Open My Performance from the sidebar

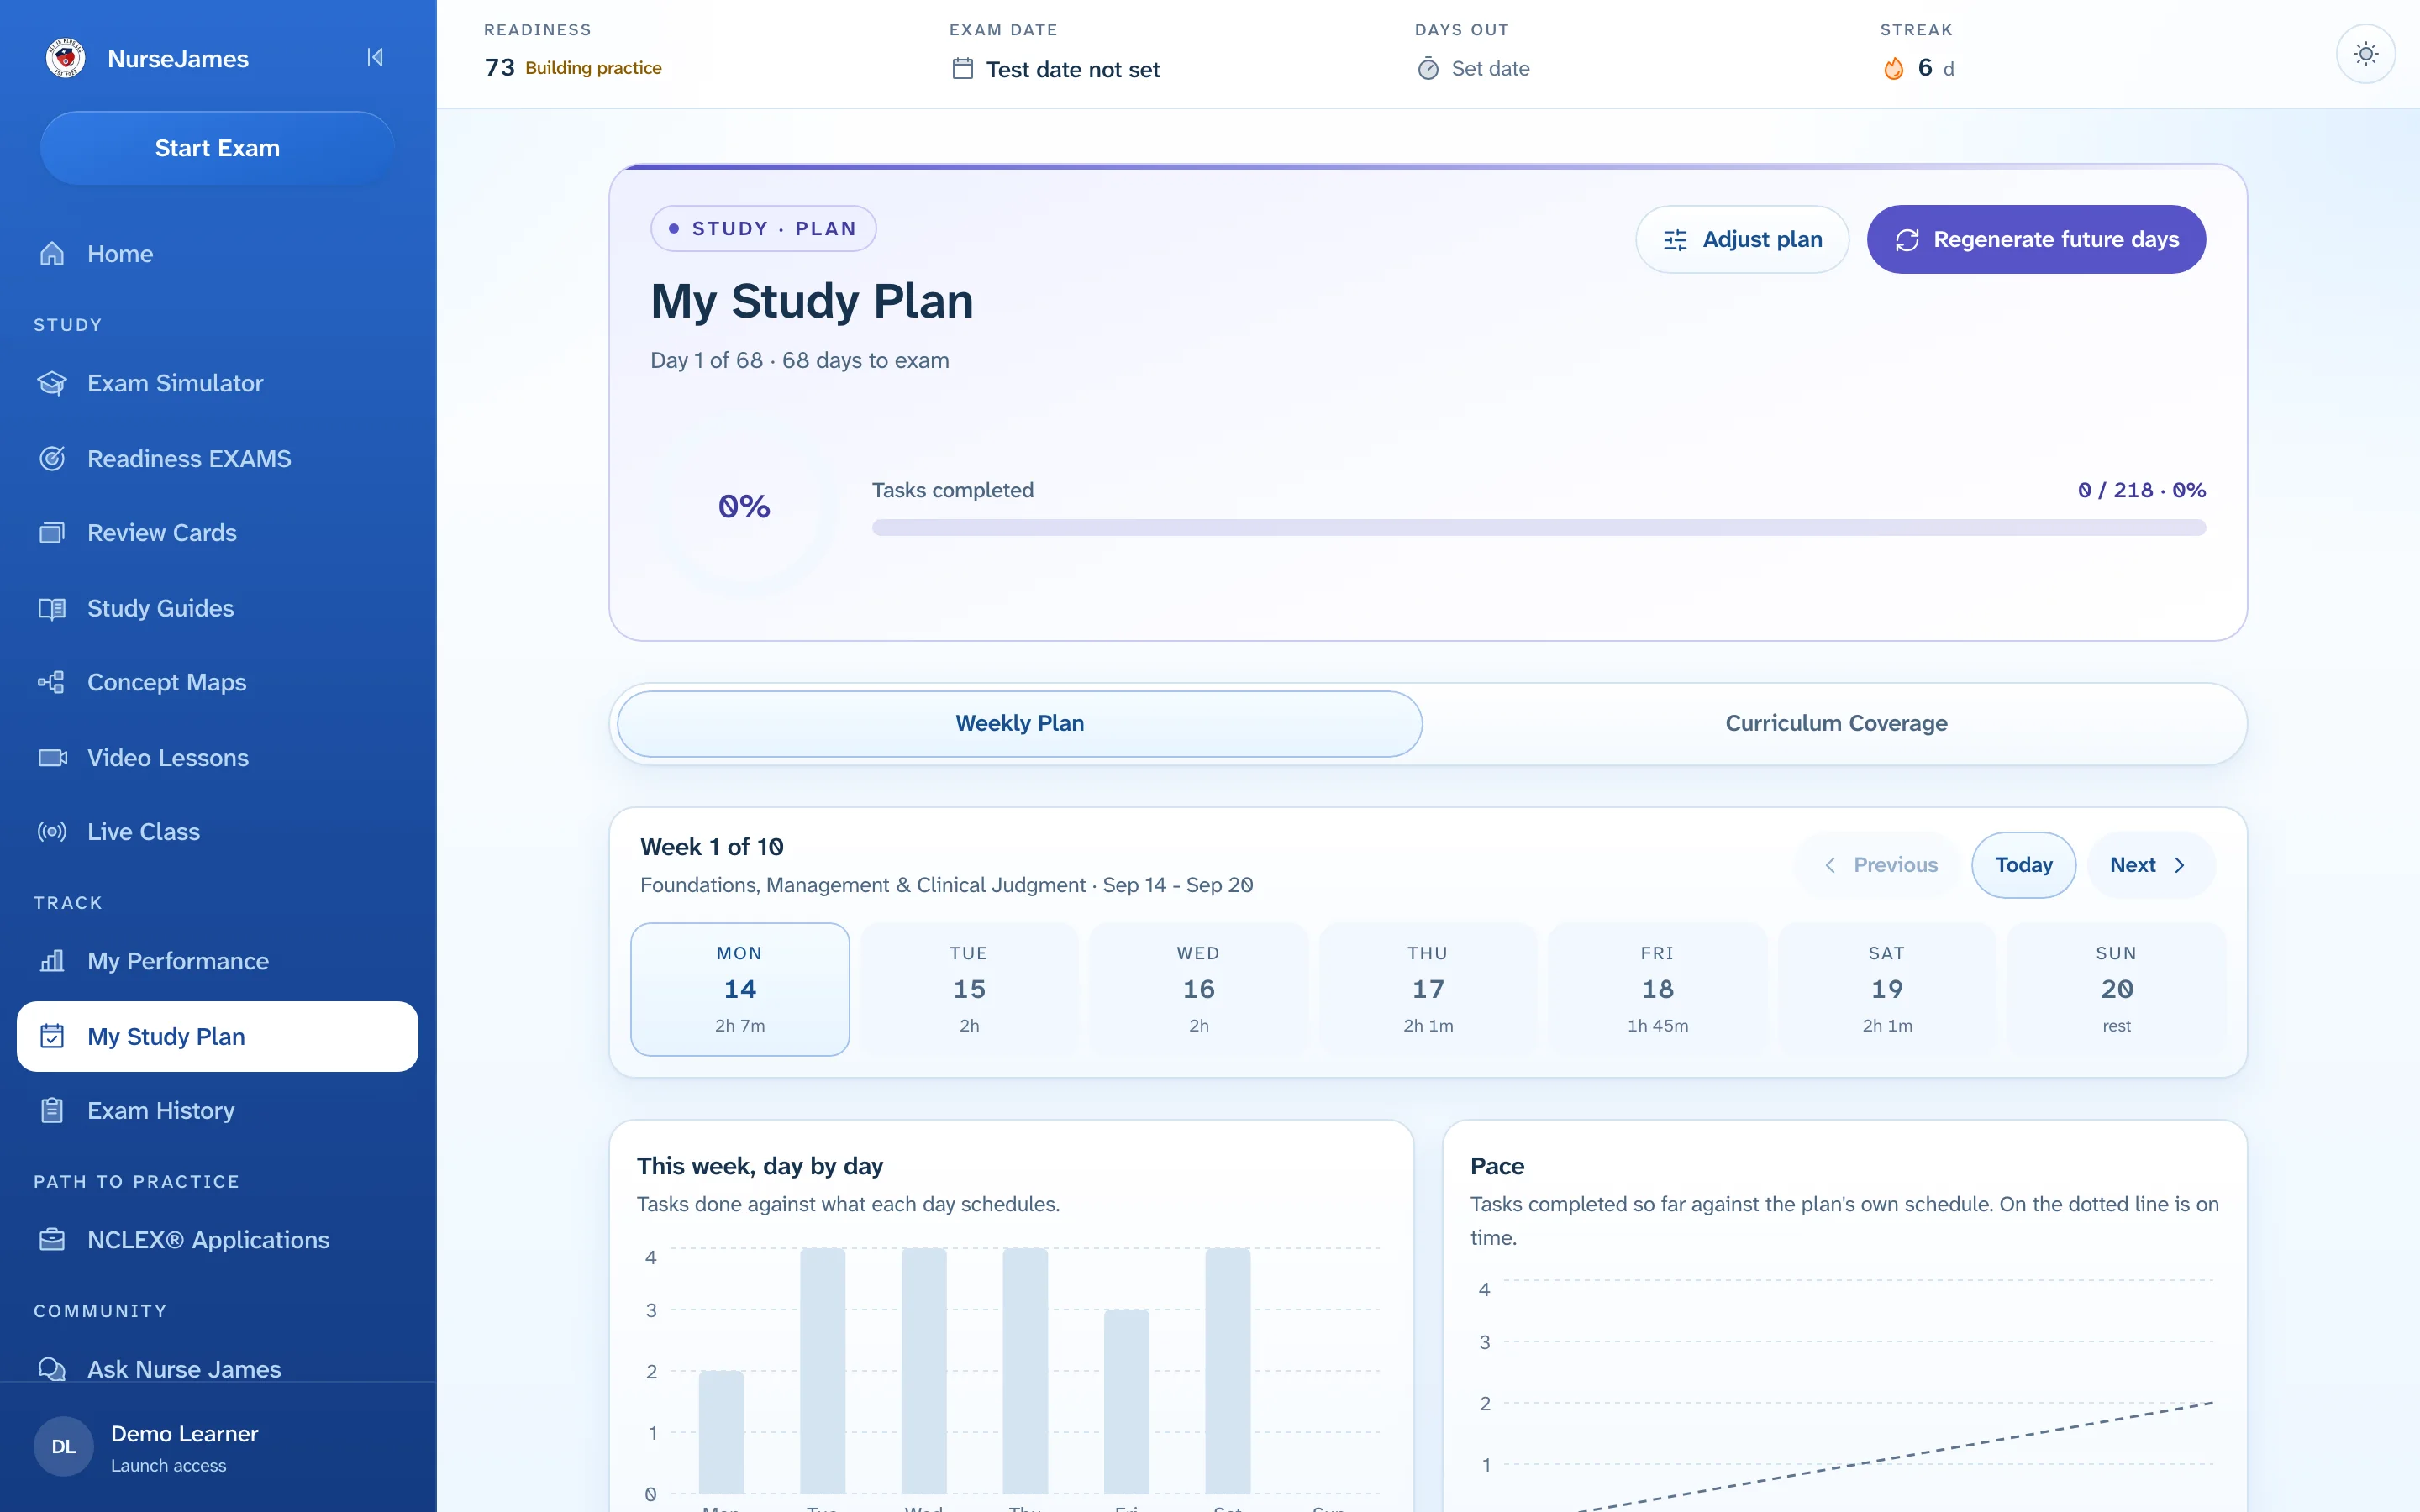(x=217, y=961)
